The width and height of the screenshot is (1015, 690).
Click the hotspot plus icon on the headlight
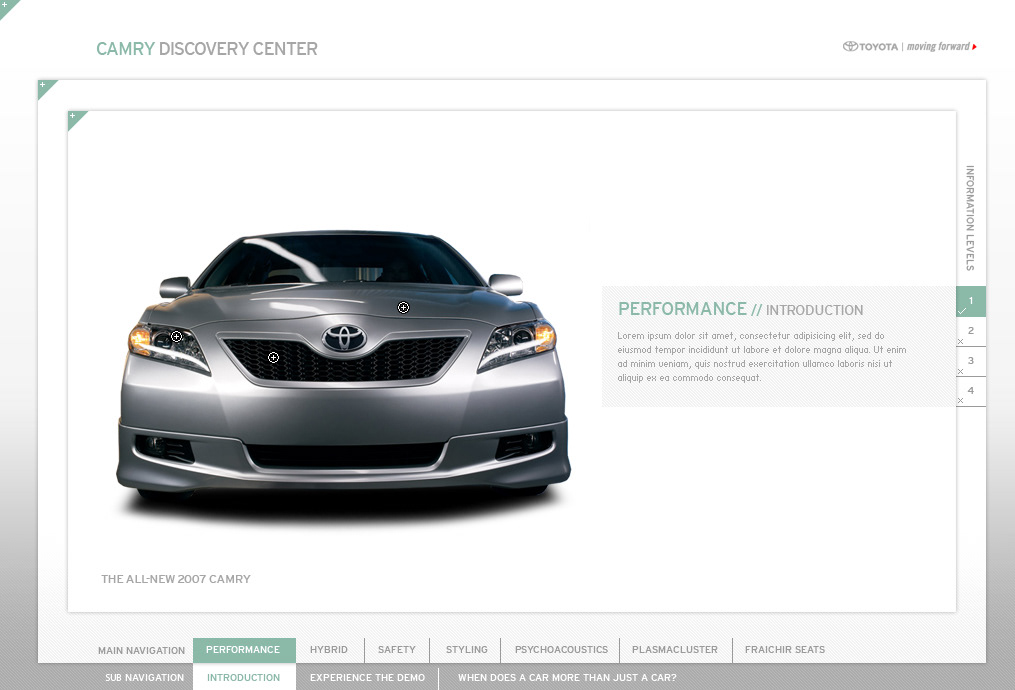(x=176, y=337)
